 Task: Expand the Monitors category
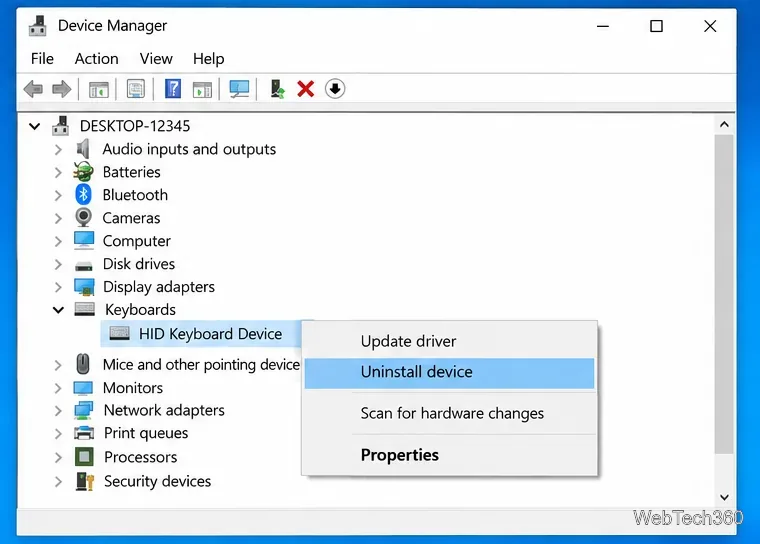tap(58, 388)
